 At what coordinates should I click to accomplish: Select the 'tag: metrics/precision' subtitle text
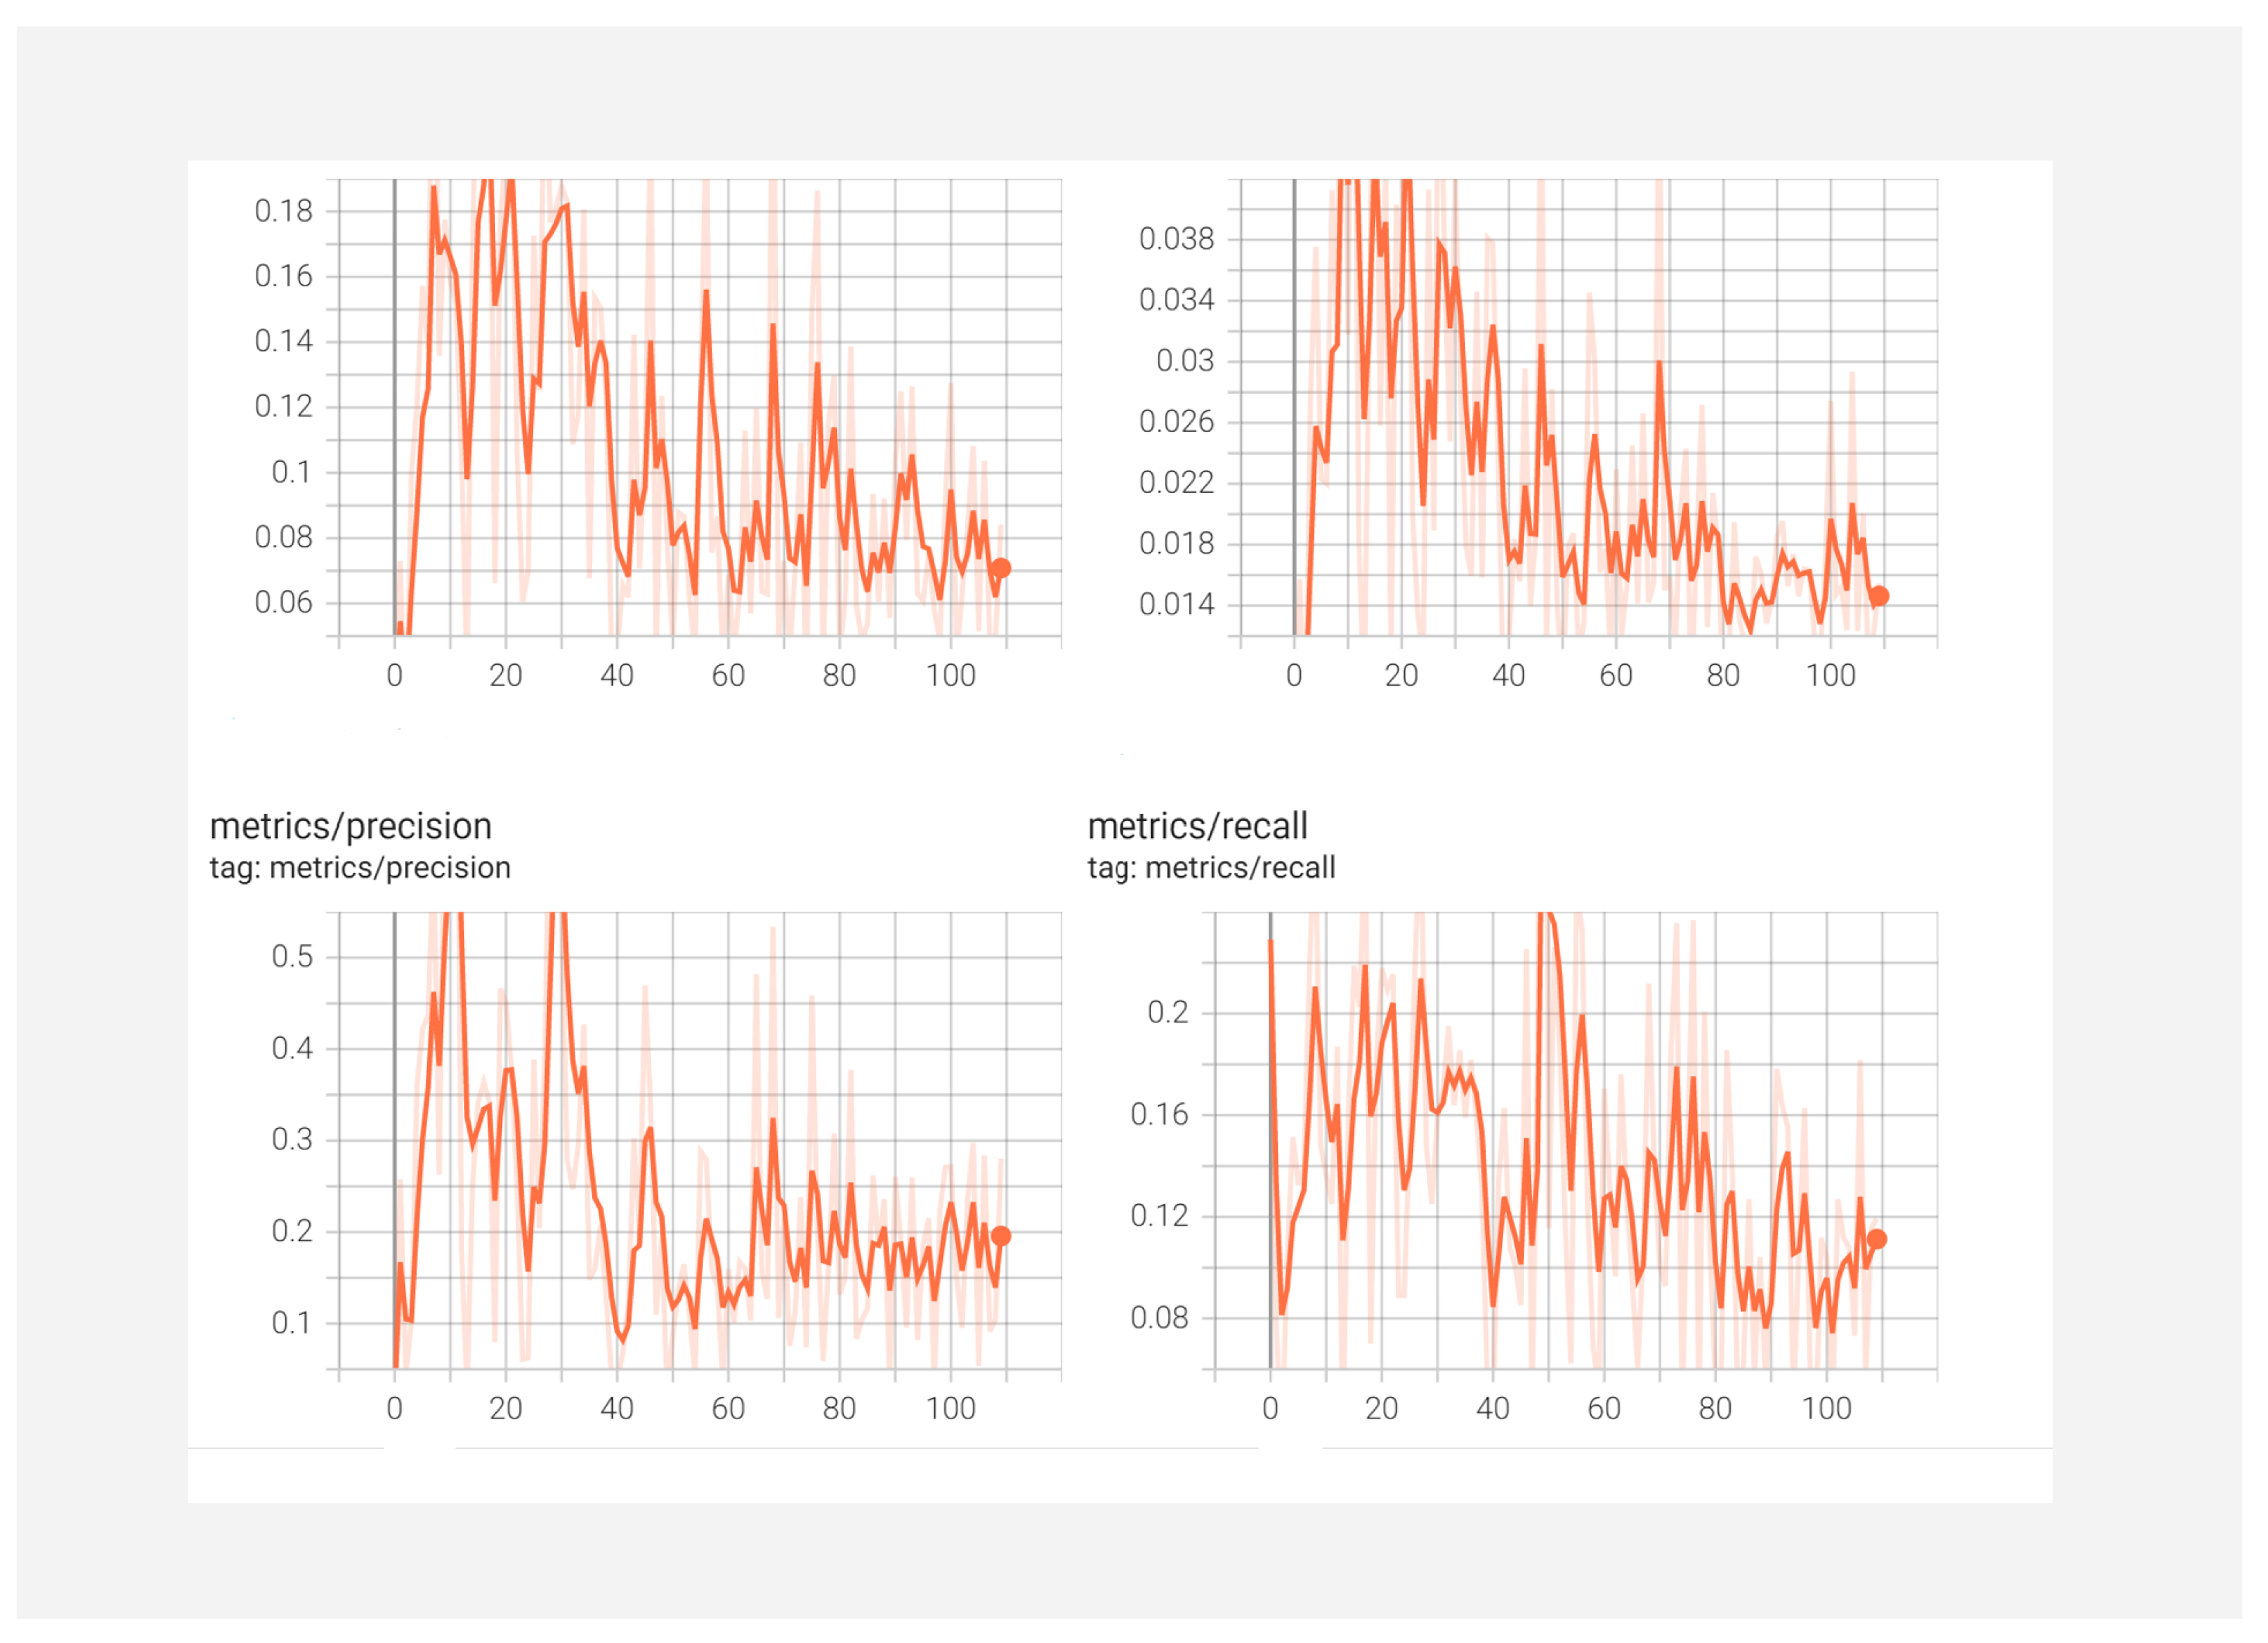click(360, 868)
